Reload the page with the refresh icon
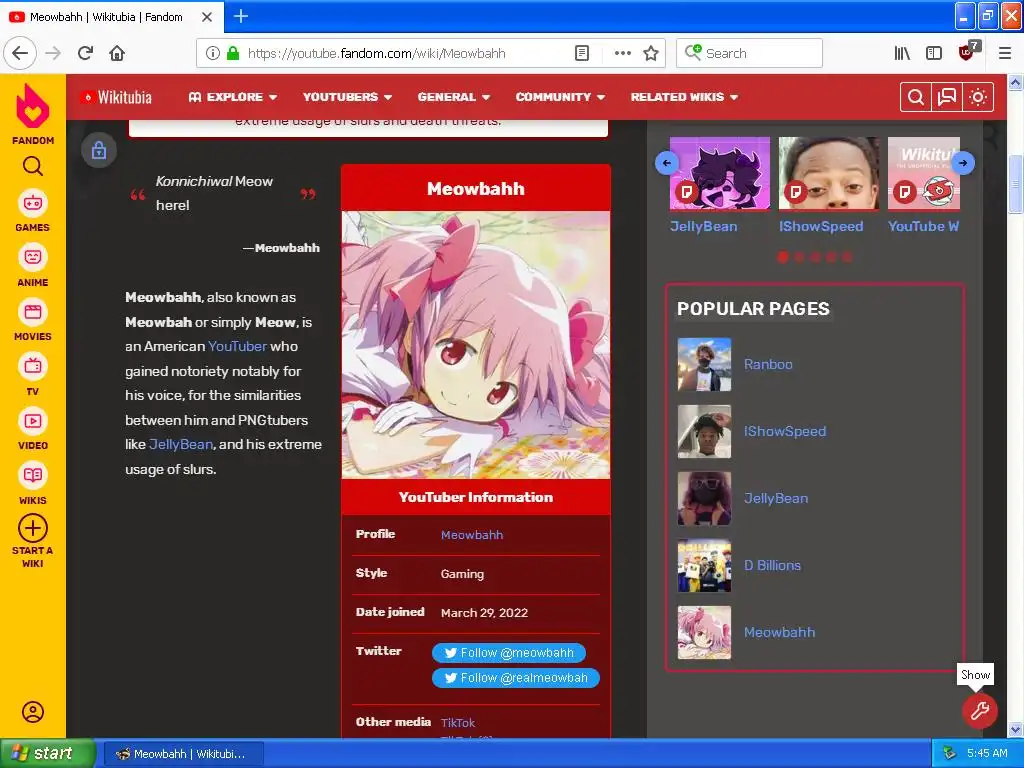 tap(86, 53)
